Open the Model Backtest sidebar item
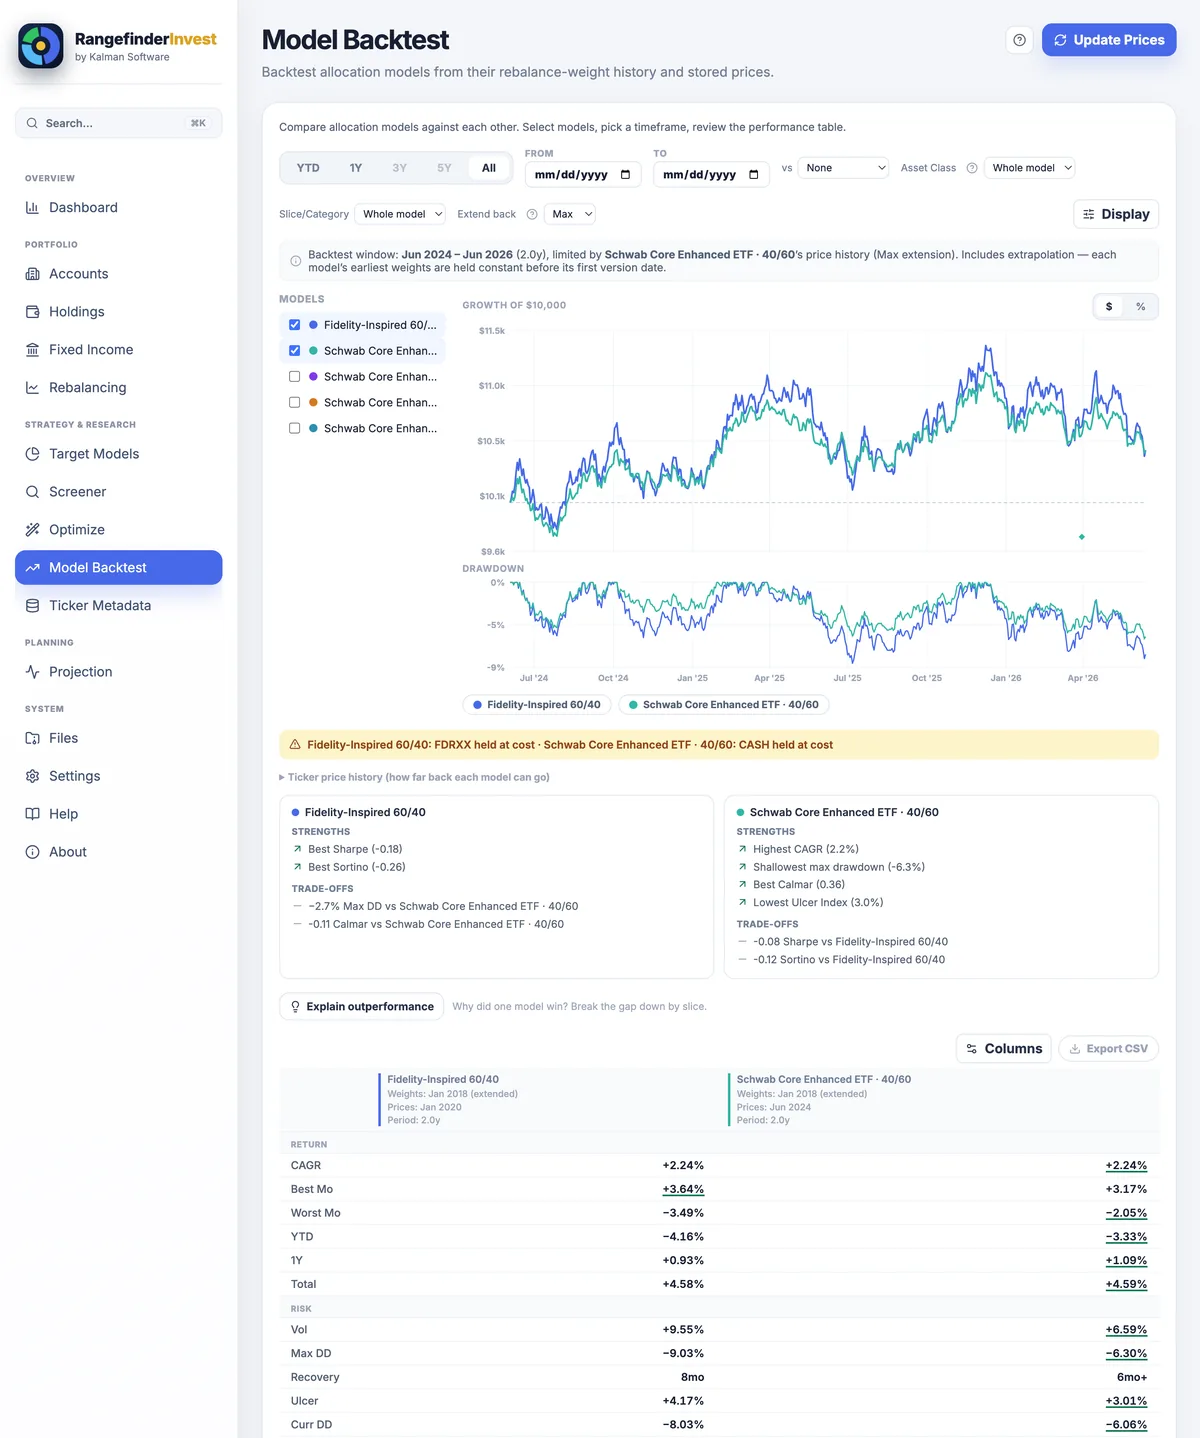Image resolution: width=1200 pixels, height=1438 pixels. tap(119, 568)
